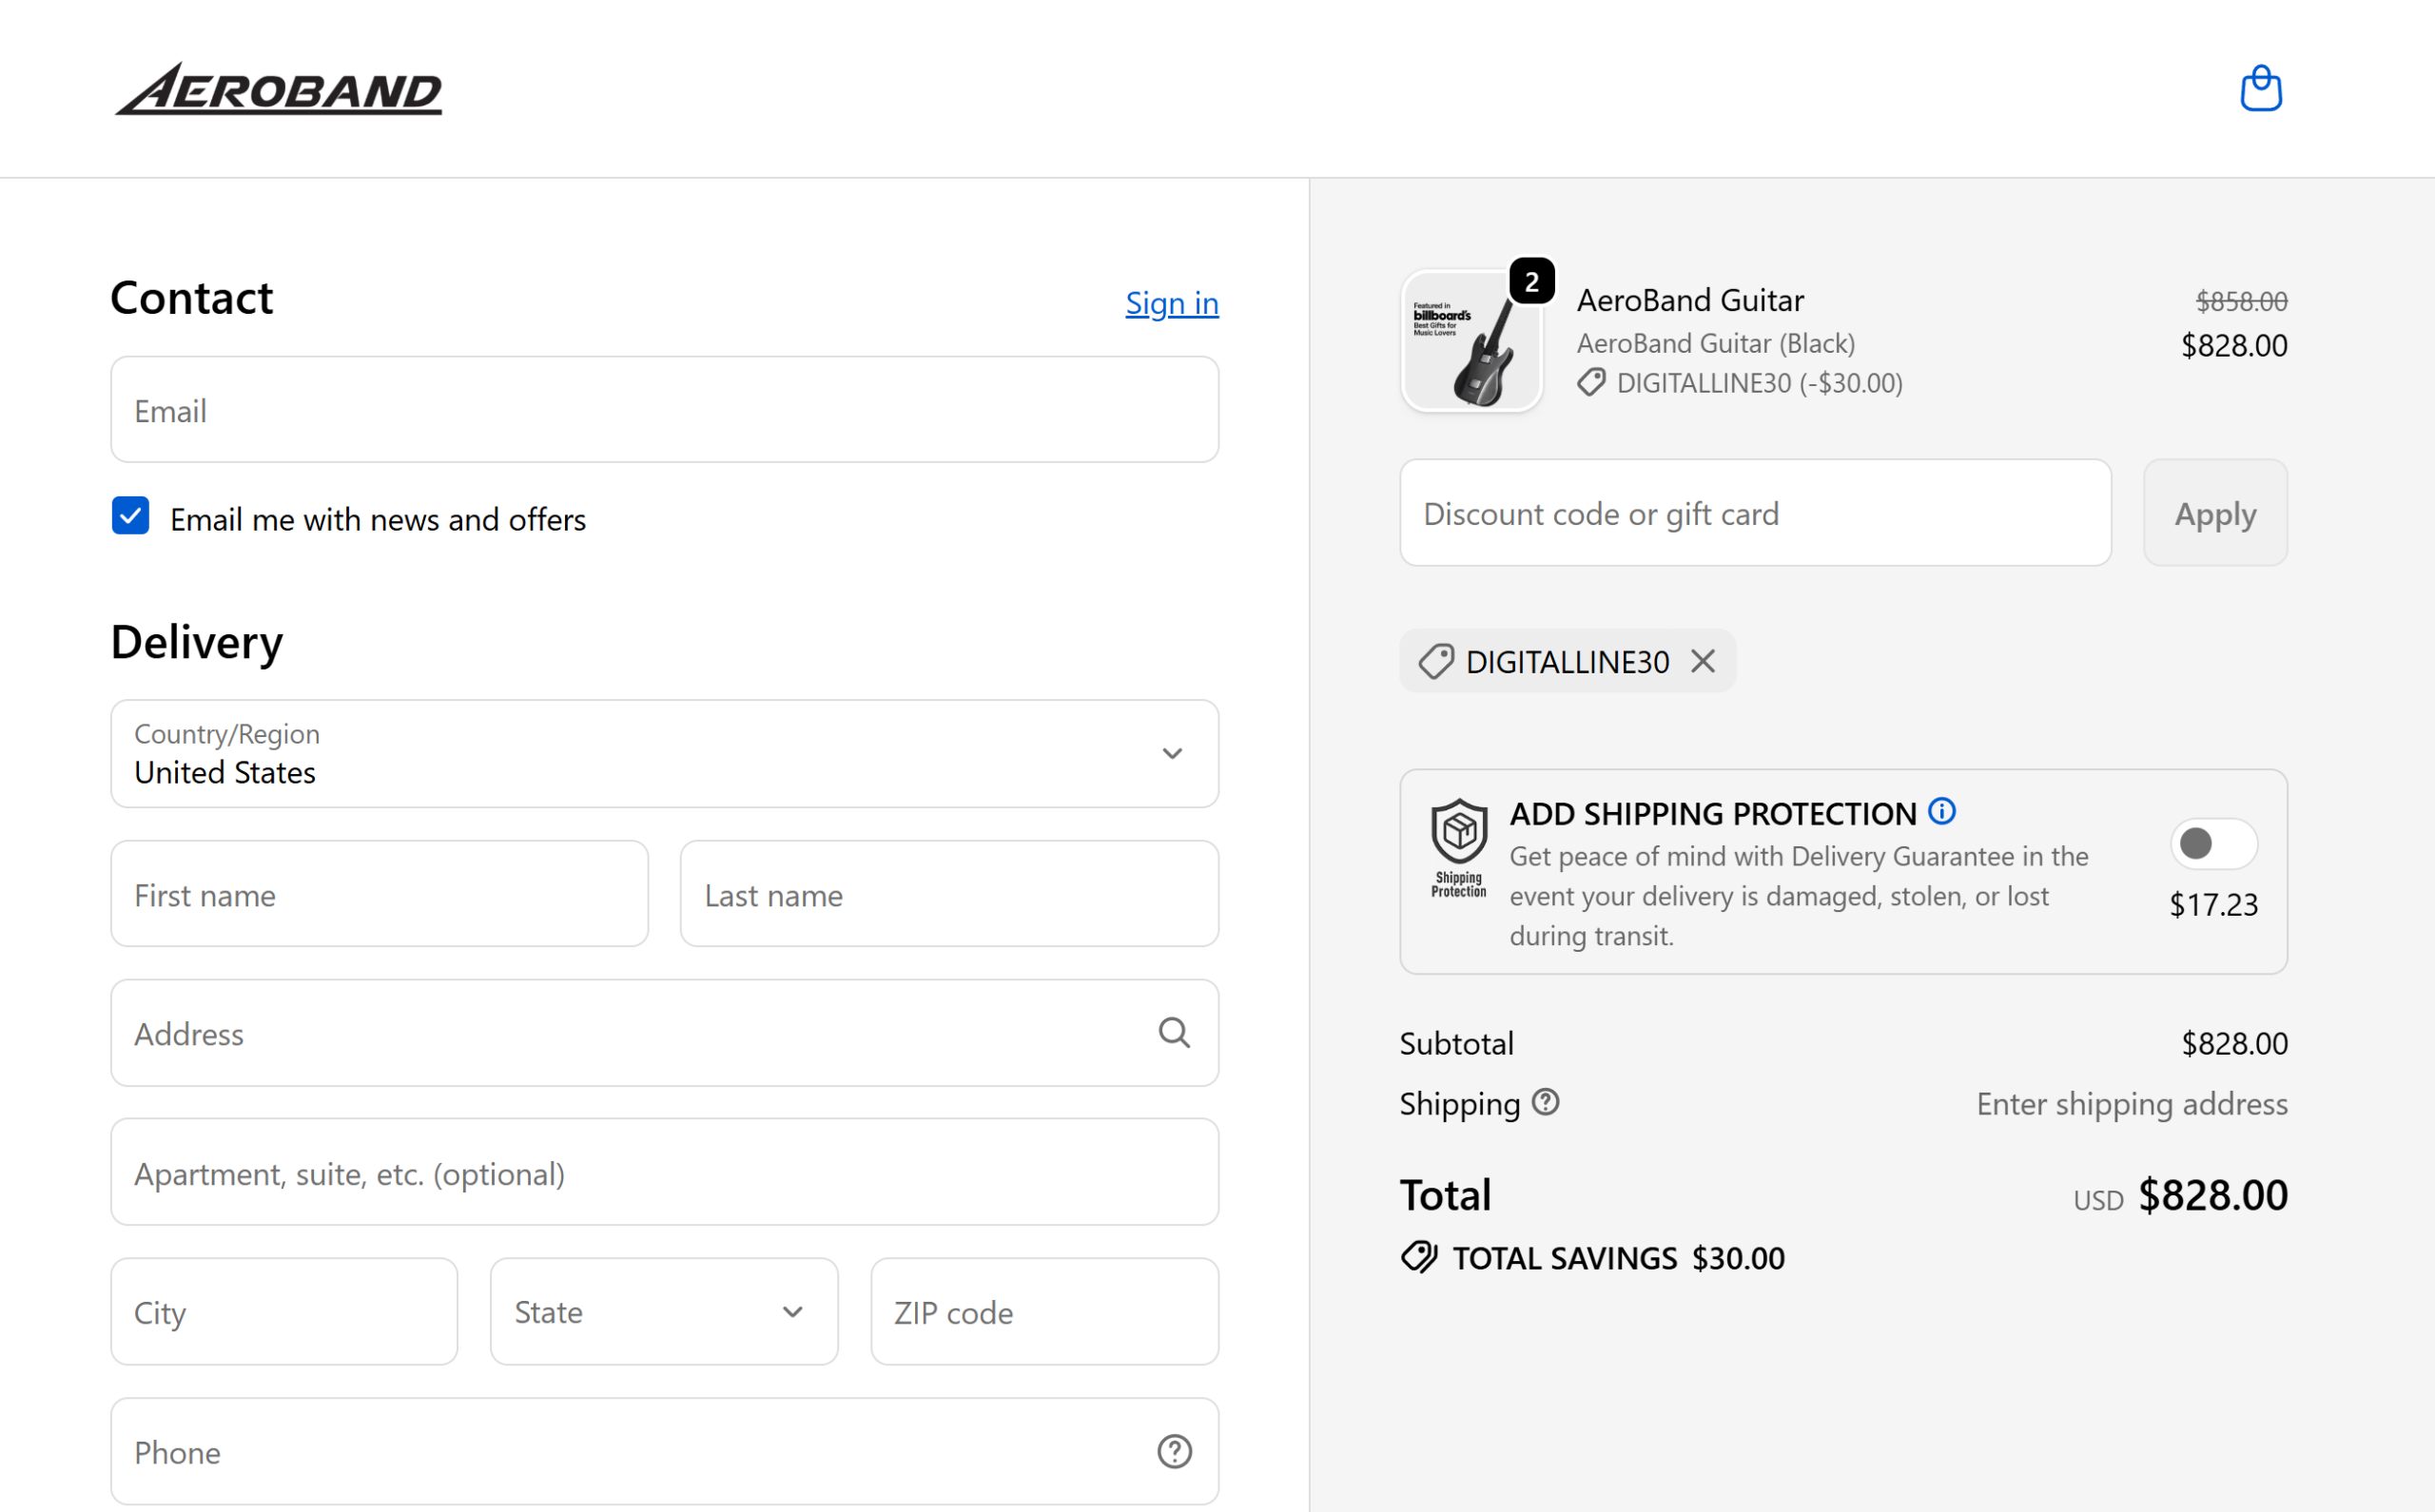Viewport: 2435px width, 1512px height.
Task: Click the AeroBand logo
Action: (278, 89)
